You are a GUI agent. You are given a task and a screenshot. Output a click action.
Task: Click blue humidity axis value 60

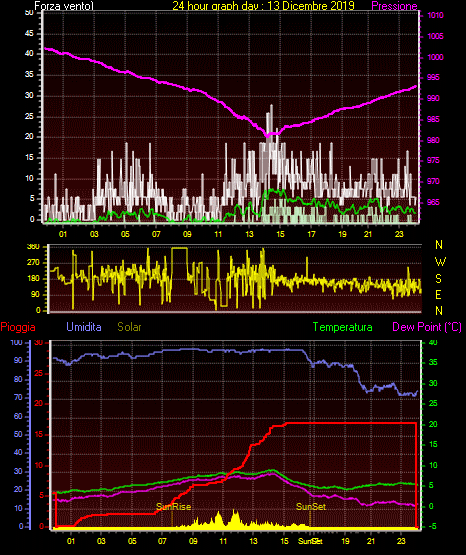[18, 416]
